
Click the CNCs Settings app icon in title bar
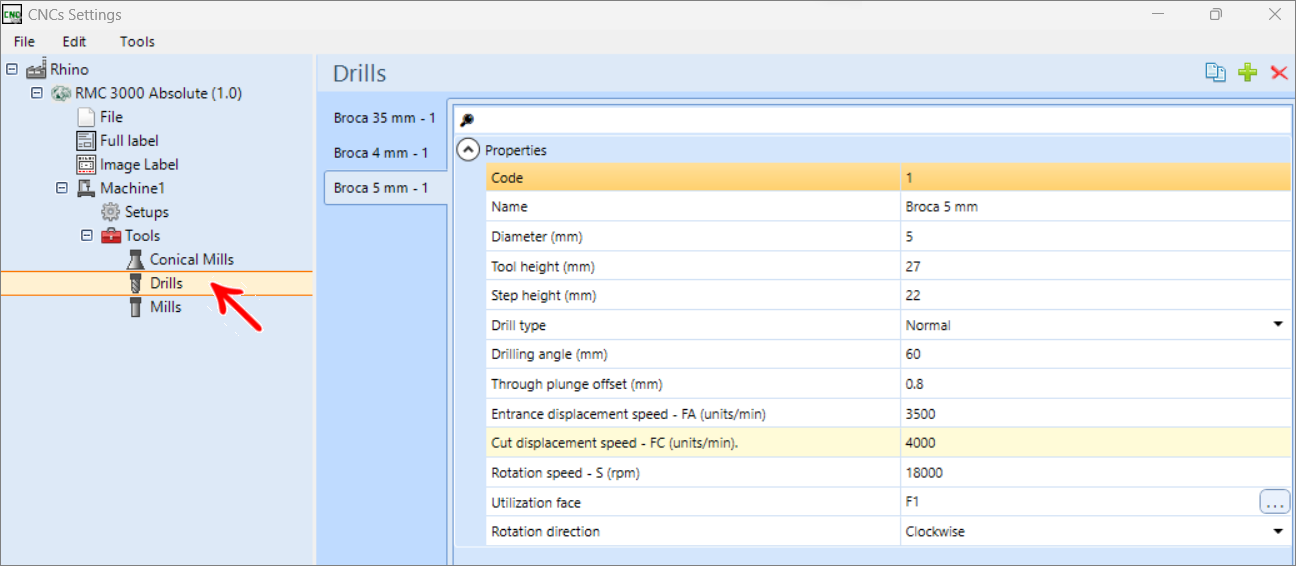pos(11,14)
